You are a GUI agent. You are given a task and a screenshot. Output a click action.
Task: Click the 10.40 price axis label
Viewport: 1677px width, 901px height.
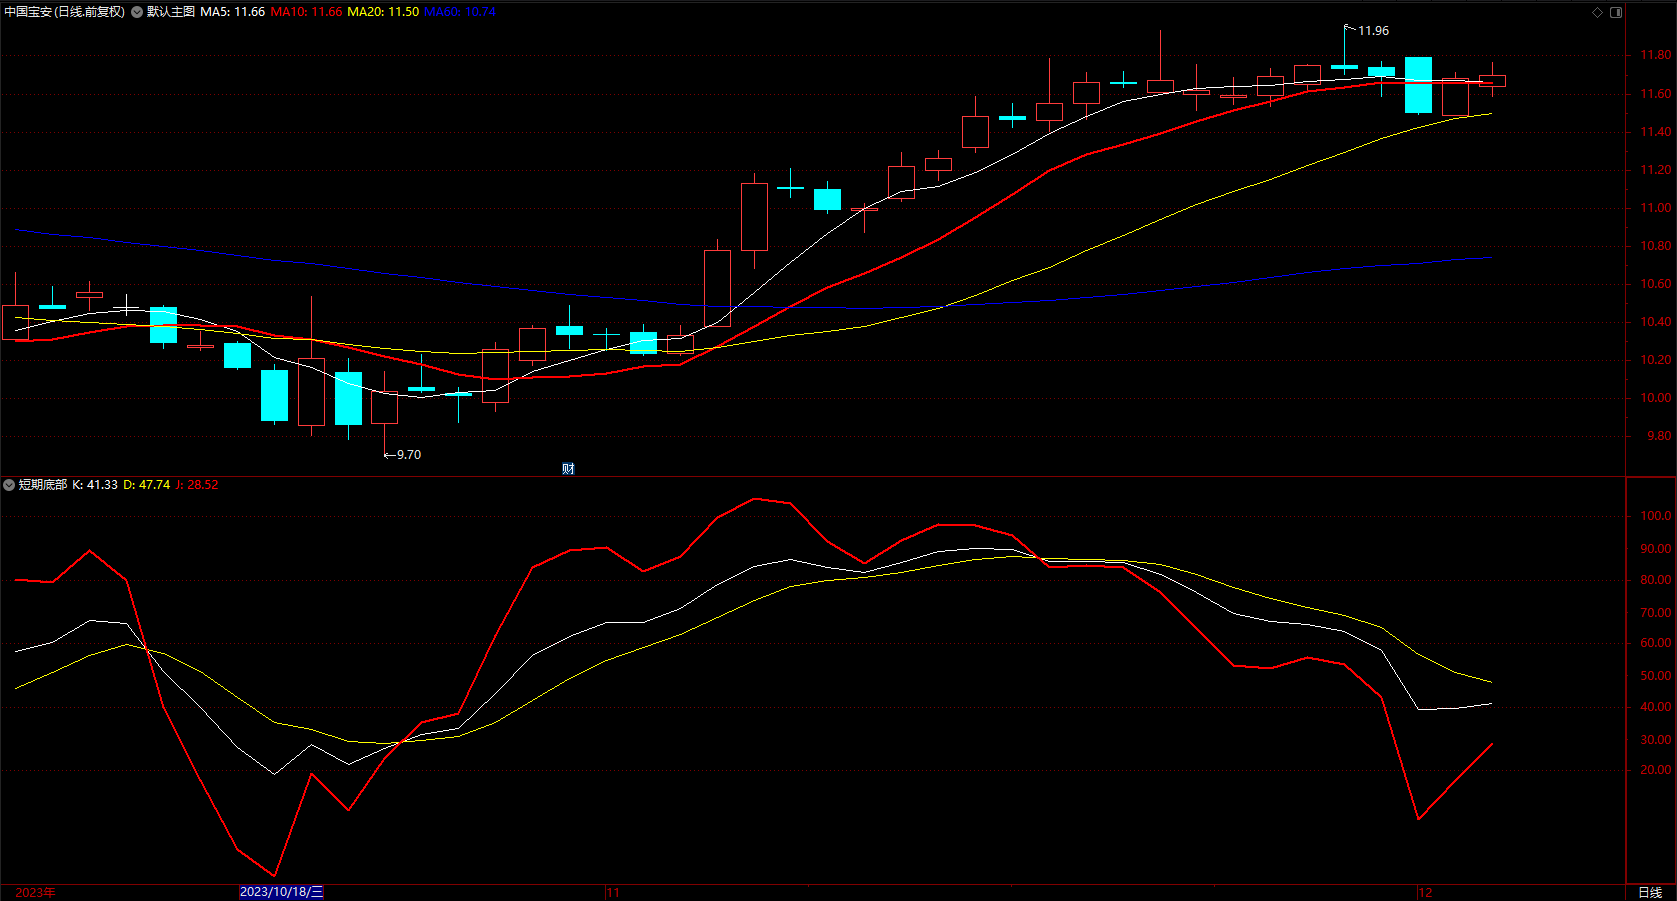tap(1655, 322)
